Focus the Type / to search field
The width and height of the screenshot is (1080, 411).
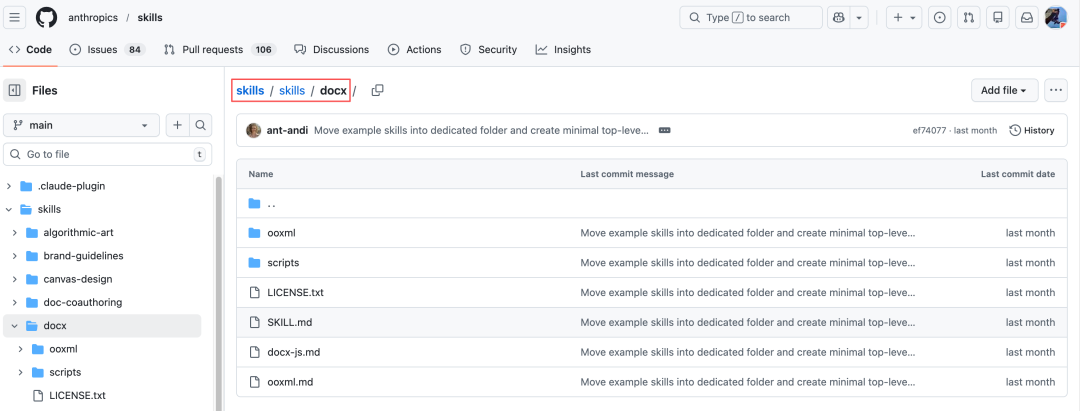[x=751, y=17]
